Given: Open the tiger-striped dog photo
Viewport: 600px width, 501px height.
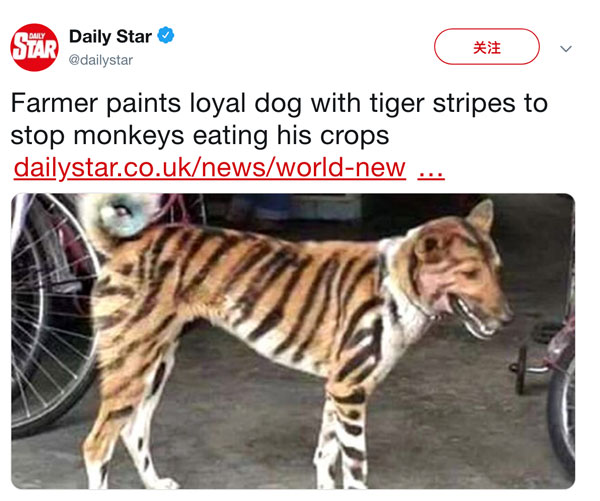Looking at the screenshot, I should click(x=293, y=341).
